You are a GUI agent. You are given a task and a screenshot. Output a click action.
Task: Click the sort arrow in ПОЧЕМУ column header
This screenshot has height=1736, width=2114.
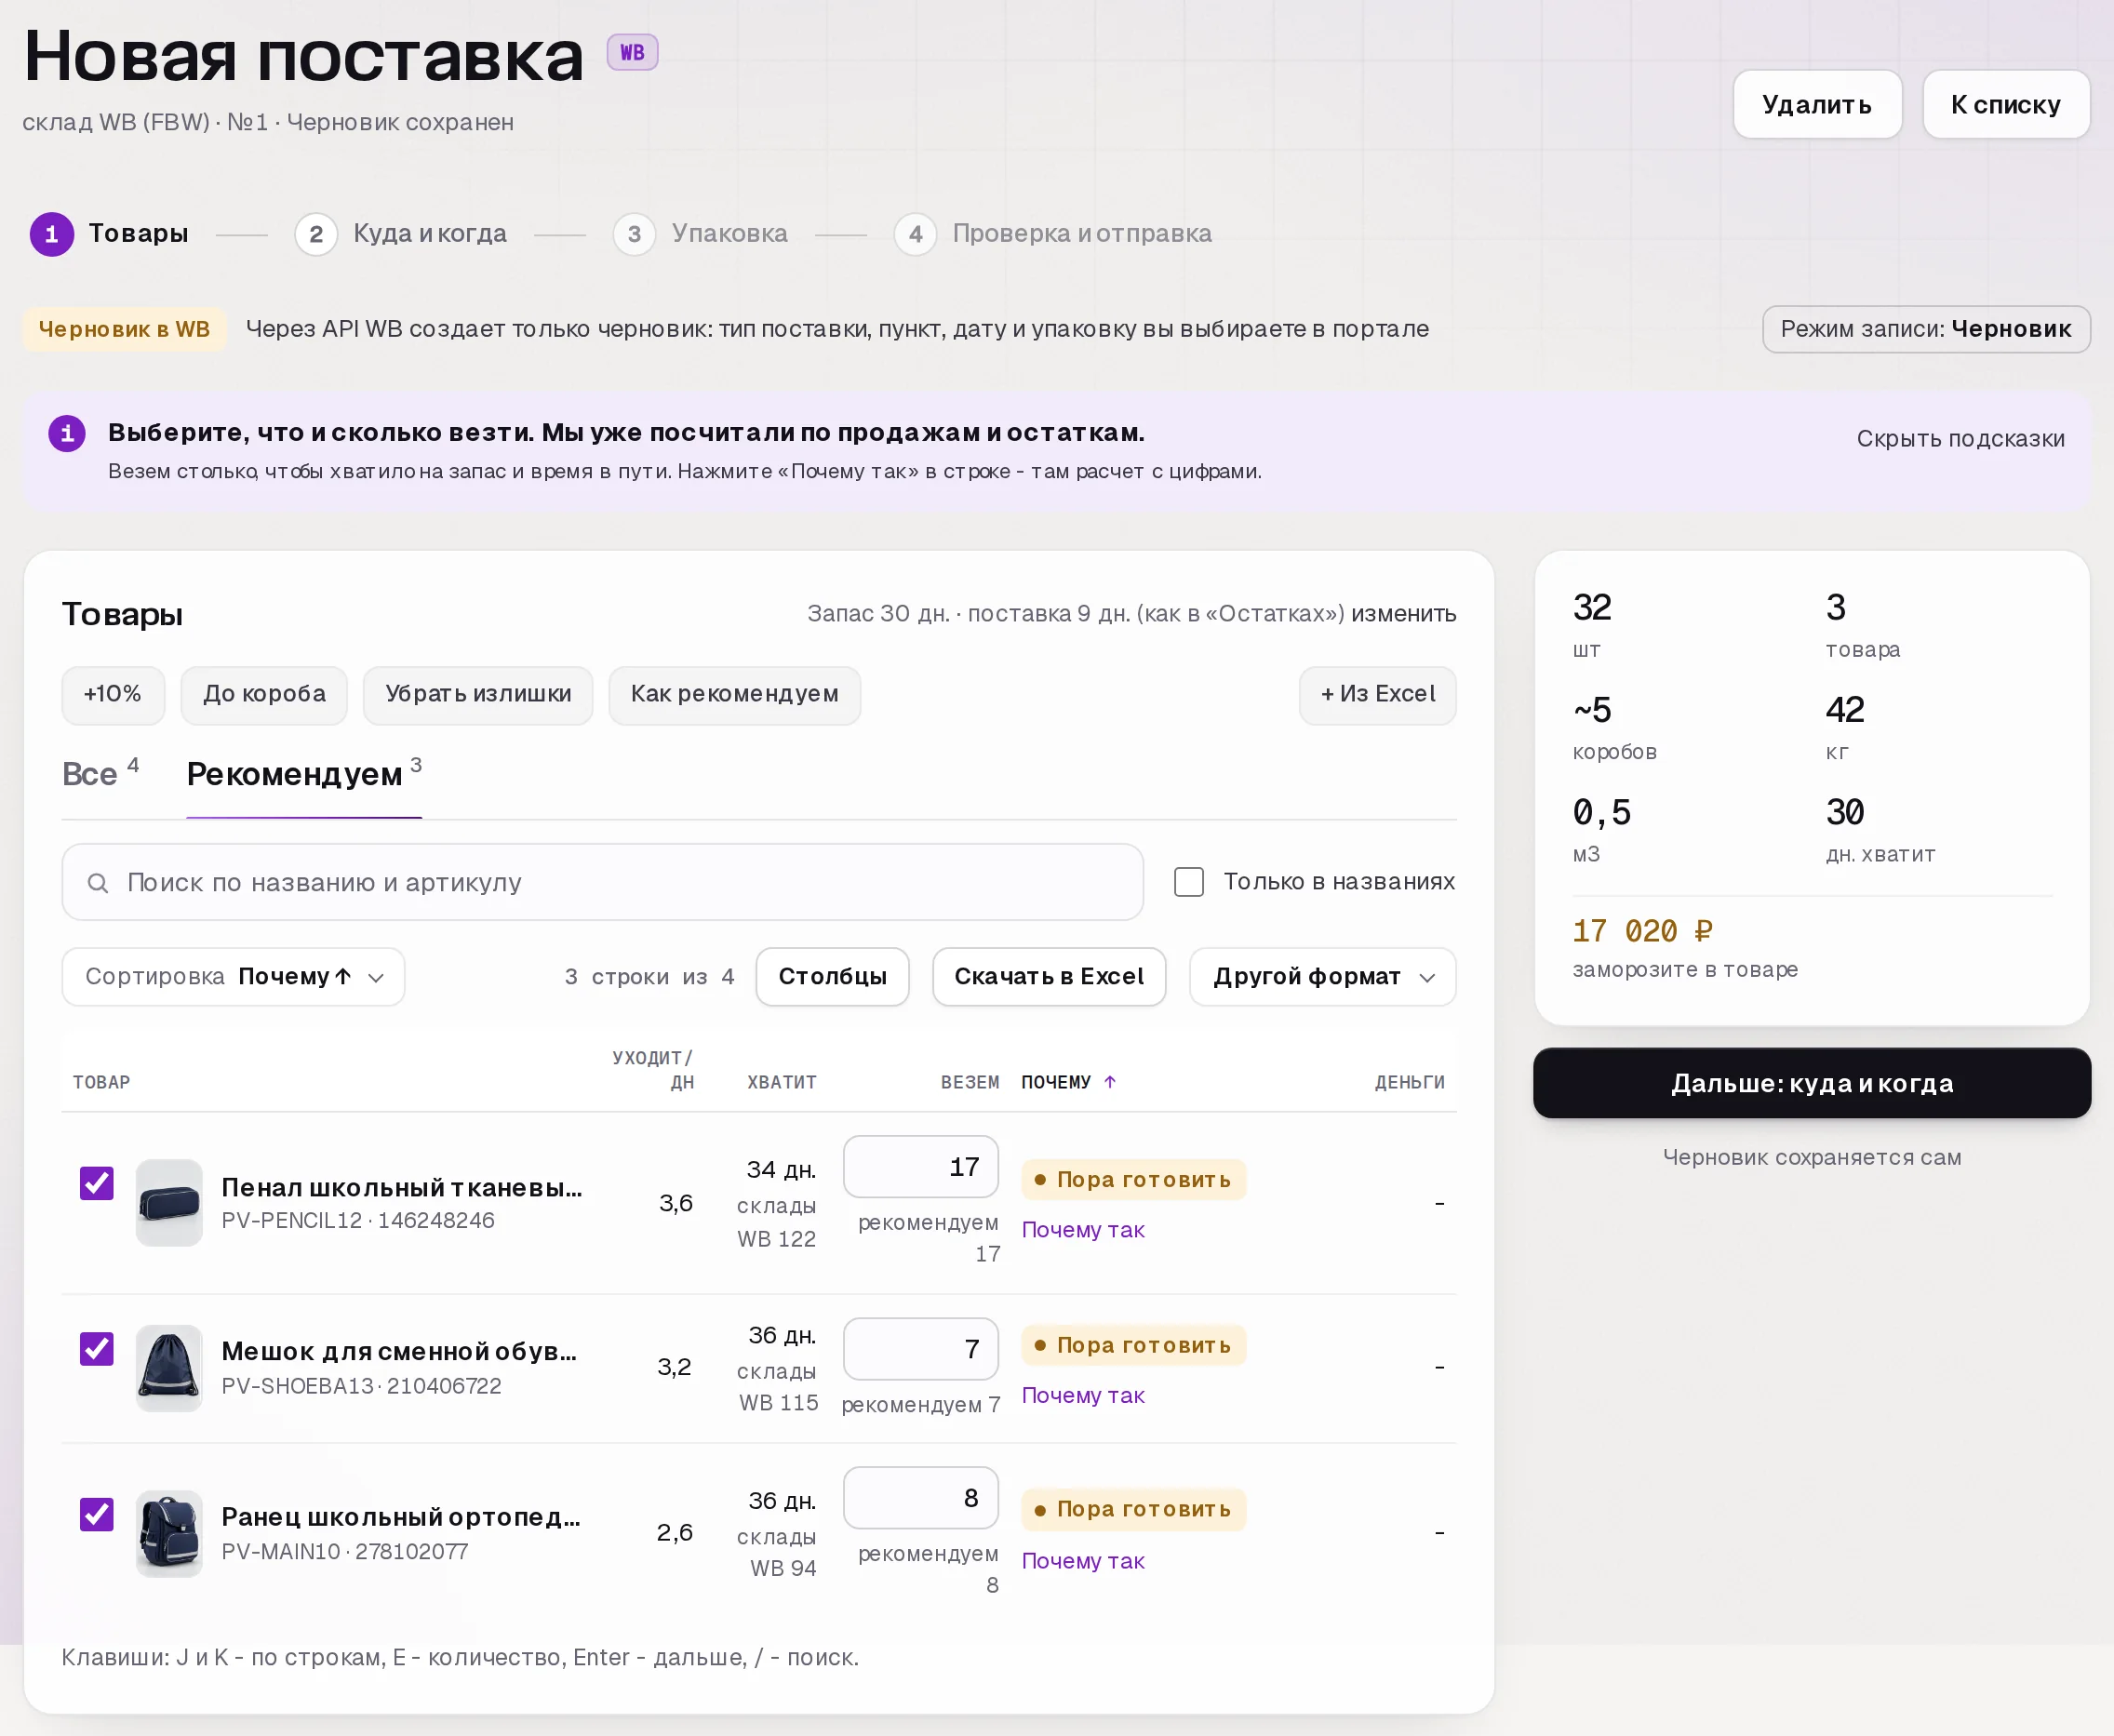coord(1110,1082)
